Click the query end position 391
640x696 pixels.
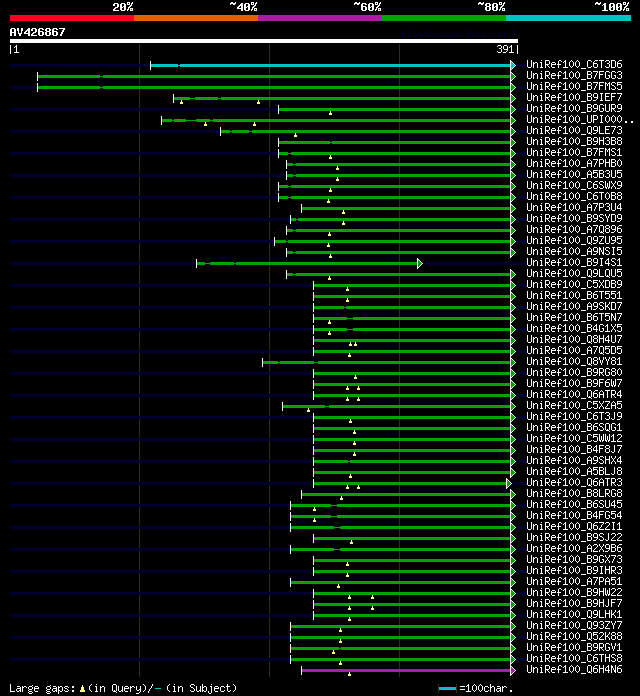[505, 49]
